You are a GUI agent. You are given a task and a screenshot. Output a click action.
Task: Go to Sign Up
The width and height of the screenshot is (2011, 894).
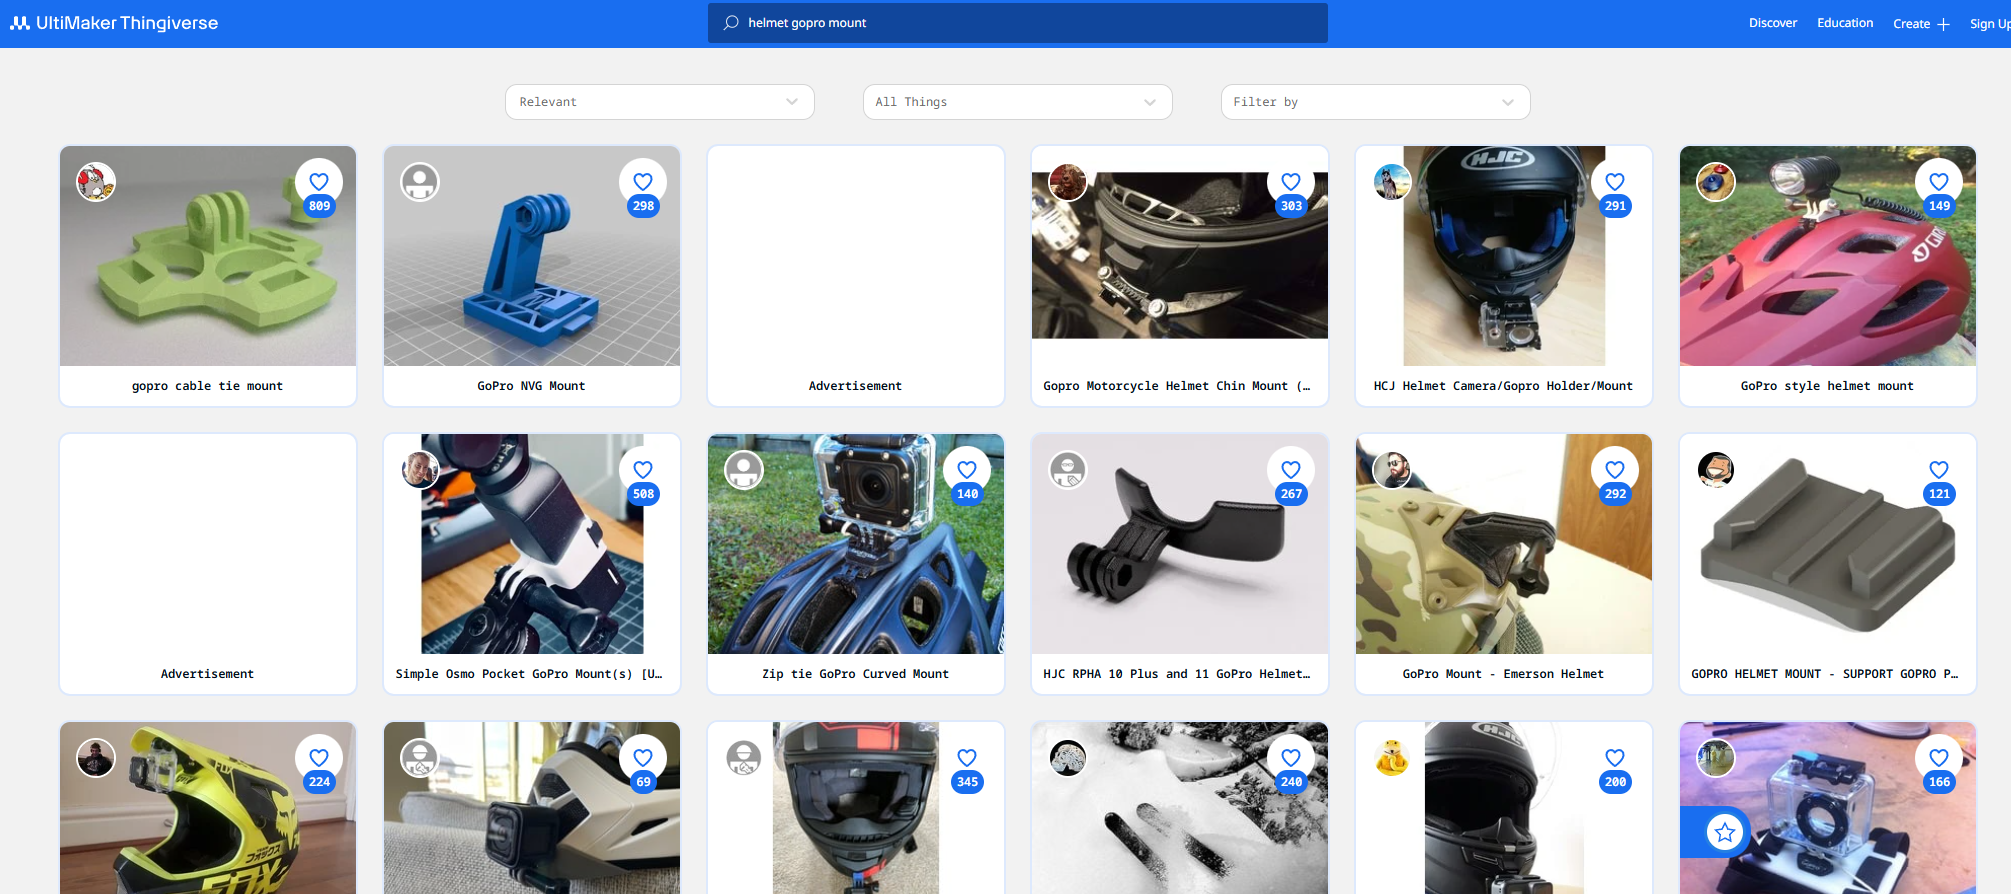tap(1990, 24)
